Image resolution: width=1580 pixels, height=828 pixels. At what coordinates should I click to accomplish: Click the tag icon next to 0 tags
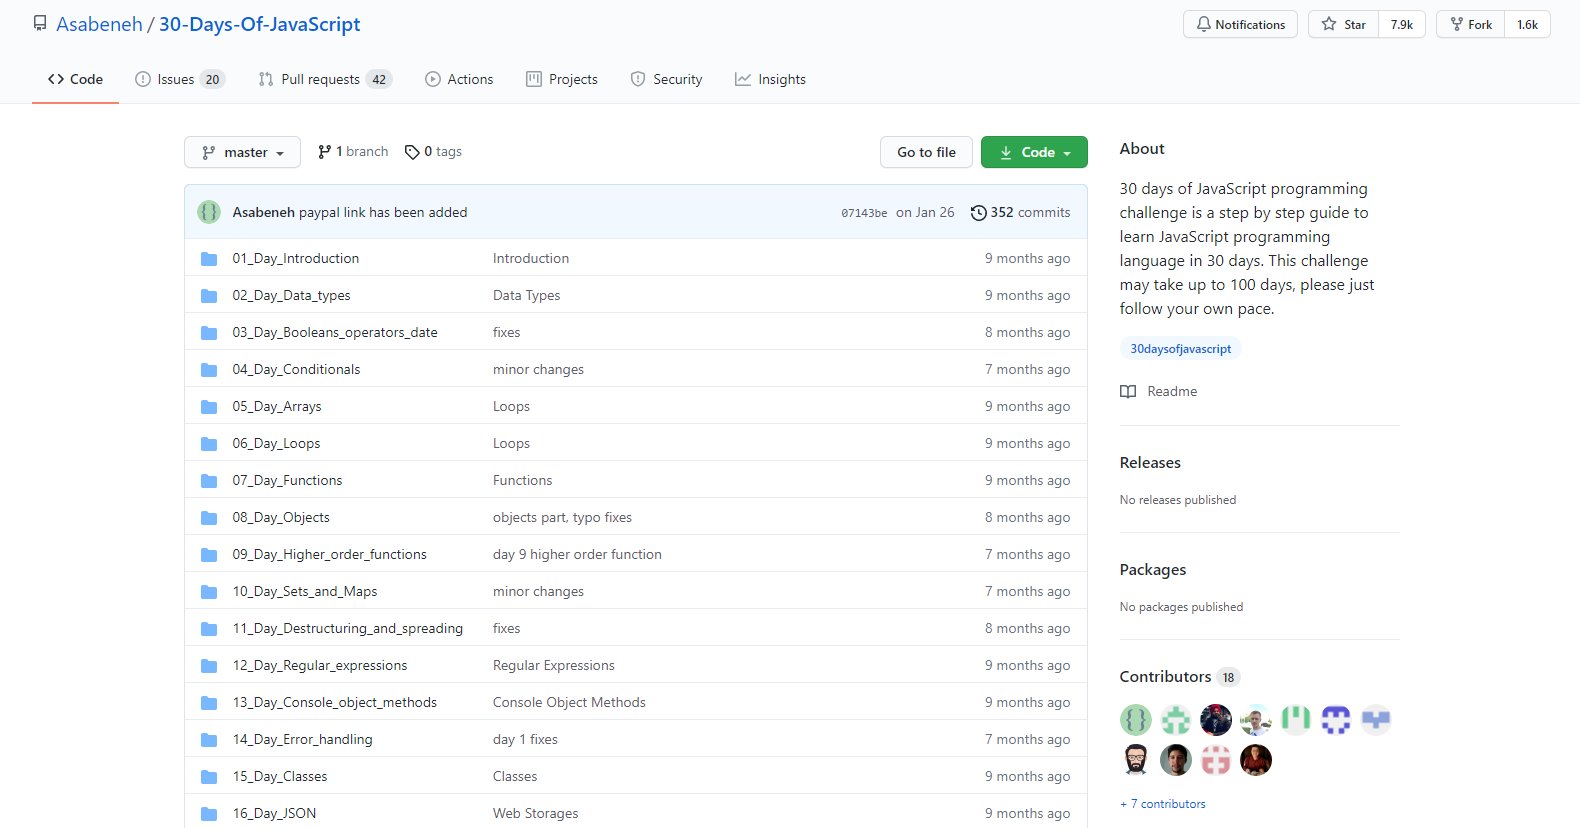412,152
